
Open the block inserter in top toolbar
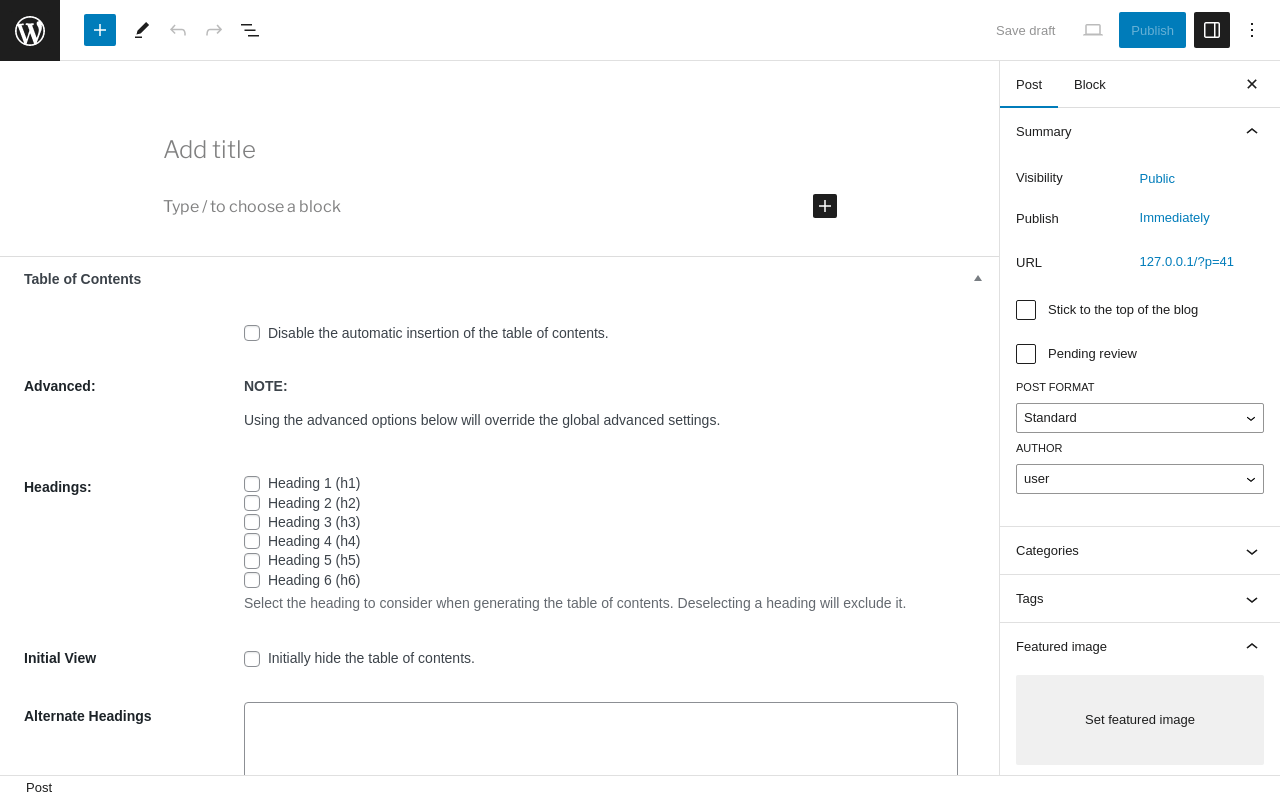click(x=100, y=30)
